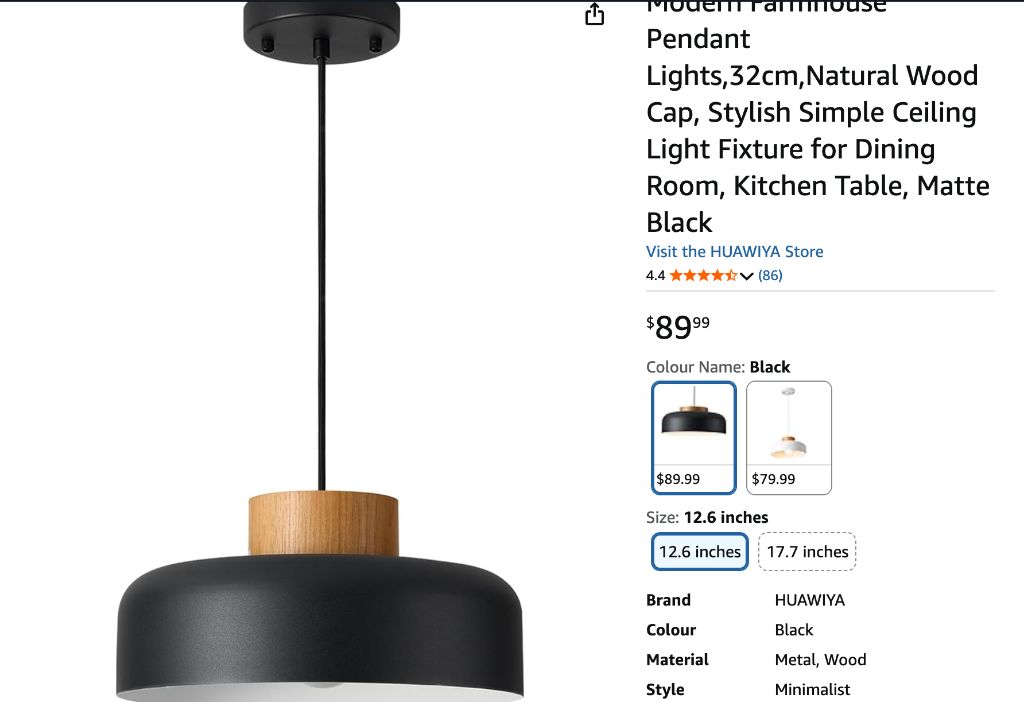Click the $89.99 label under black lamp
The image size is (1024, 702).
click(x=678, y=479)
